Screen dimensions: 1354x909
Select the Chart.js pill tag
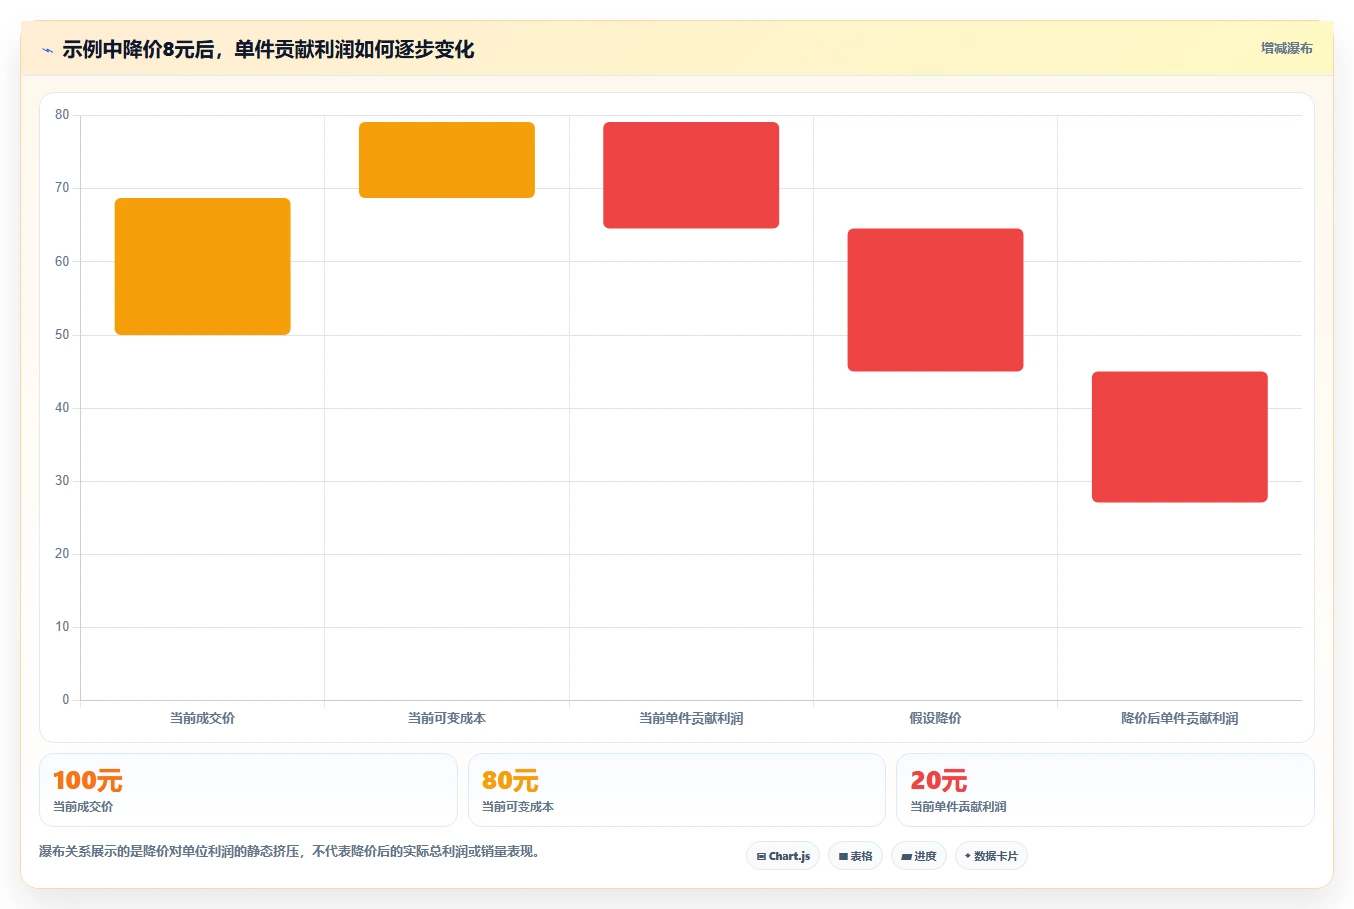[x=783, y=856]
